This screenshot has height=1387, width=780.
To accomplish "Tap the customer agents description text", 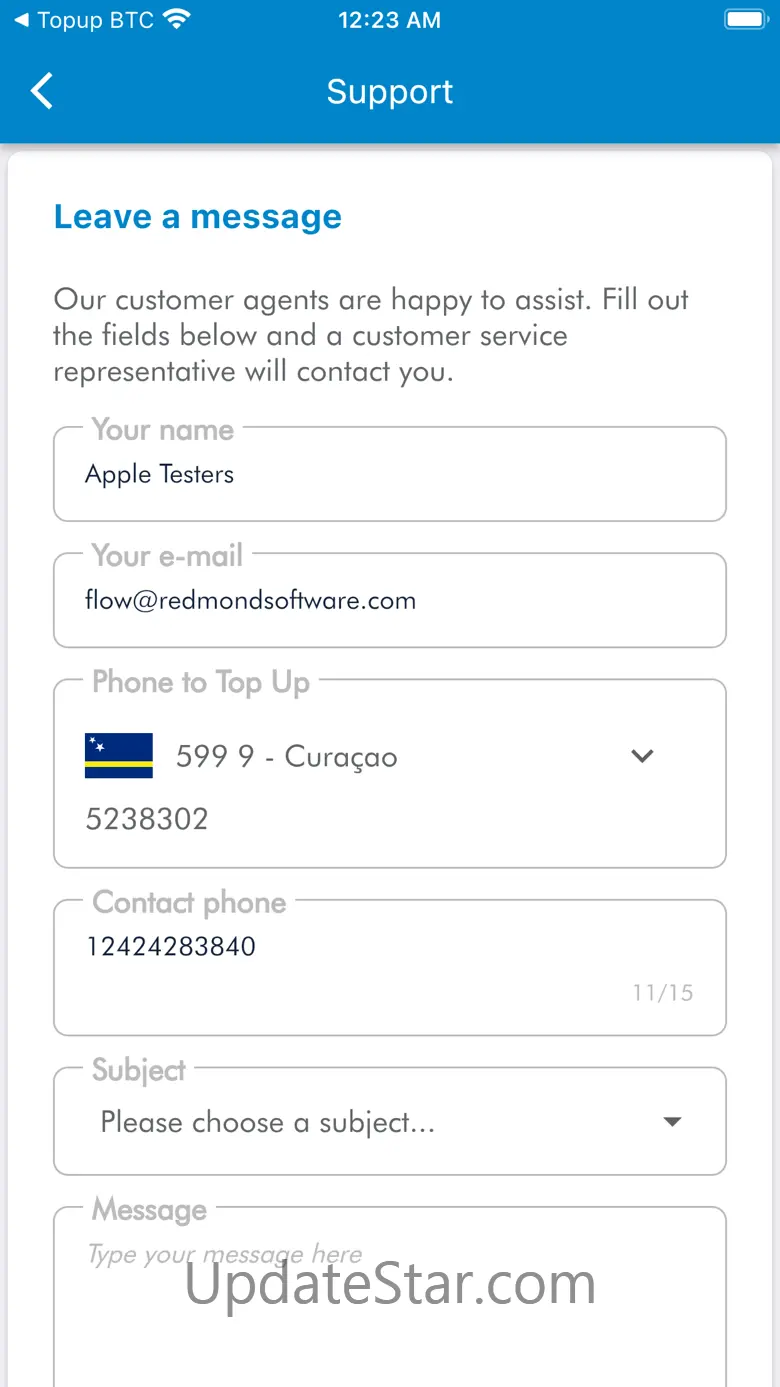I will [371, 335].
